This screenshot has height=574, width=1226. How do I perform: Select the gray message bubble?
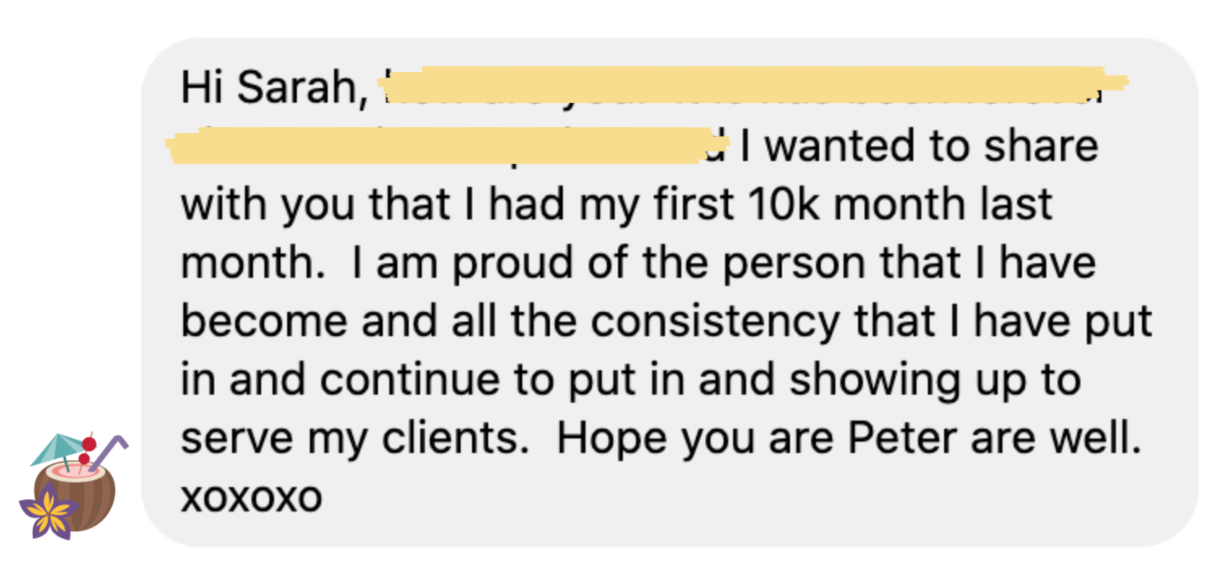tap(669, 293)
